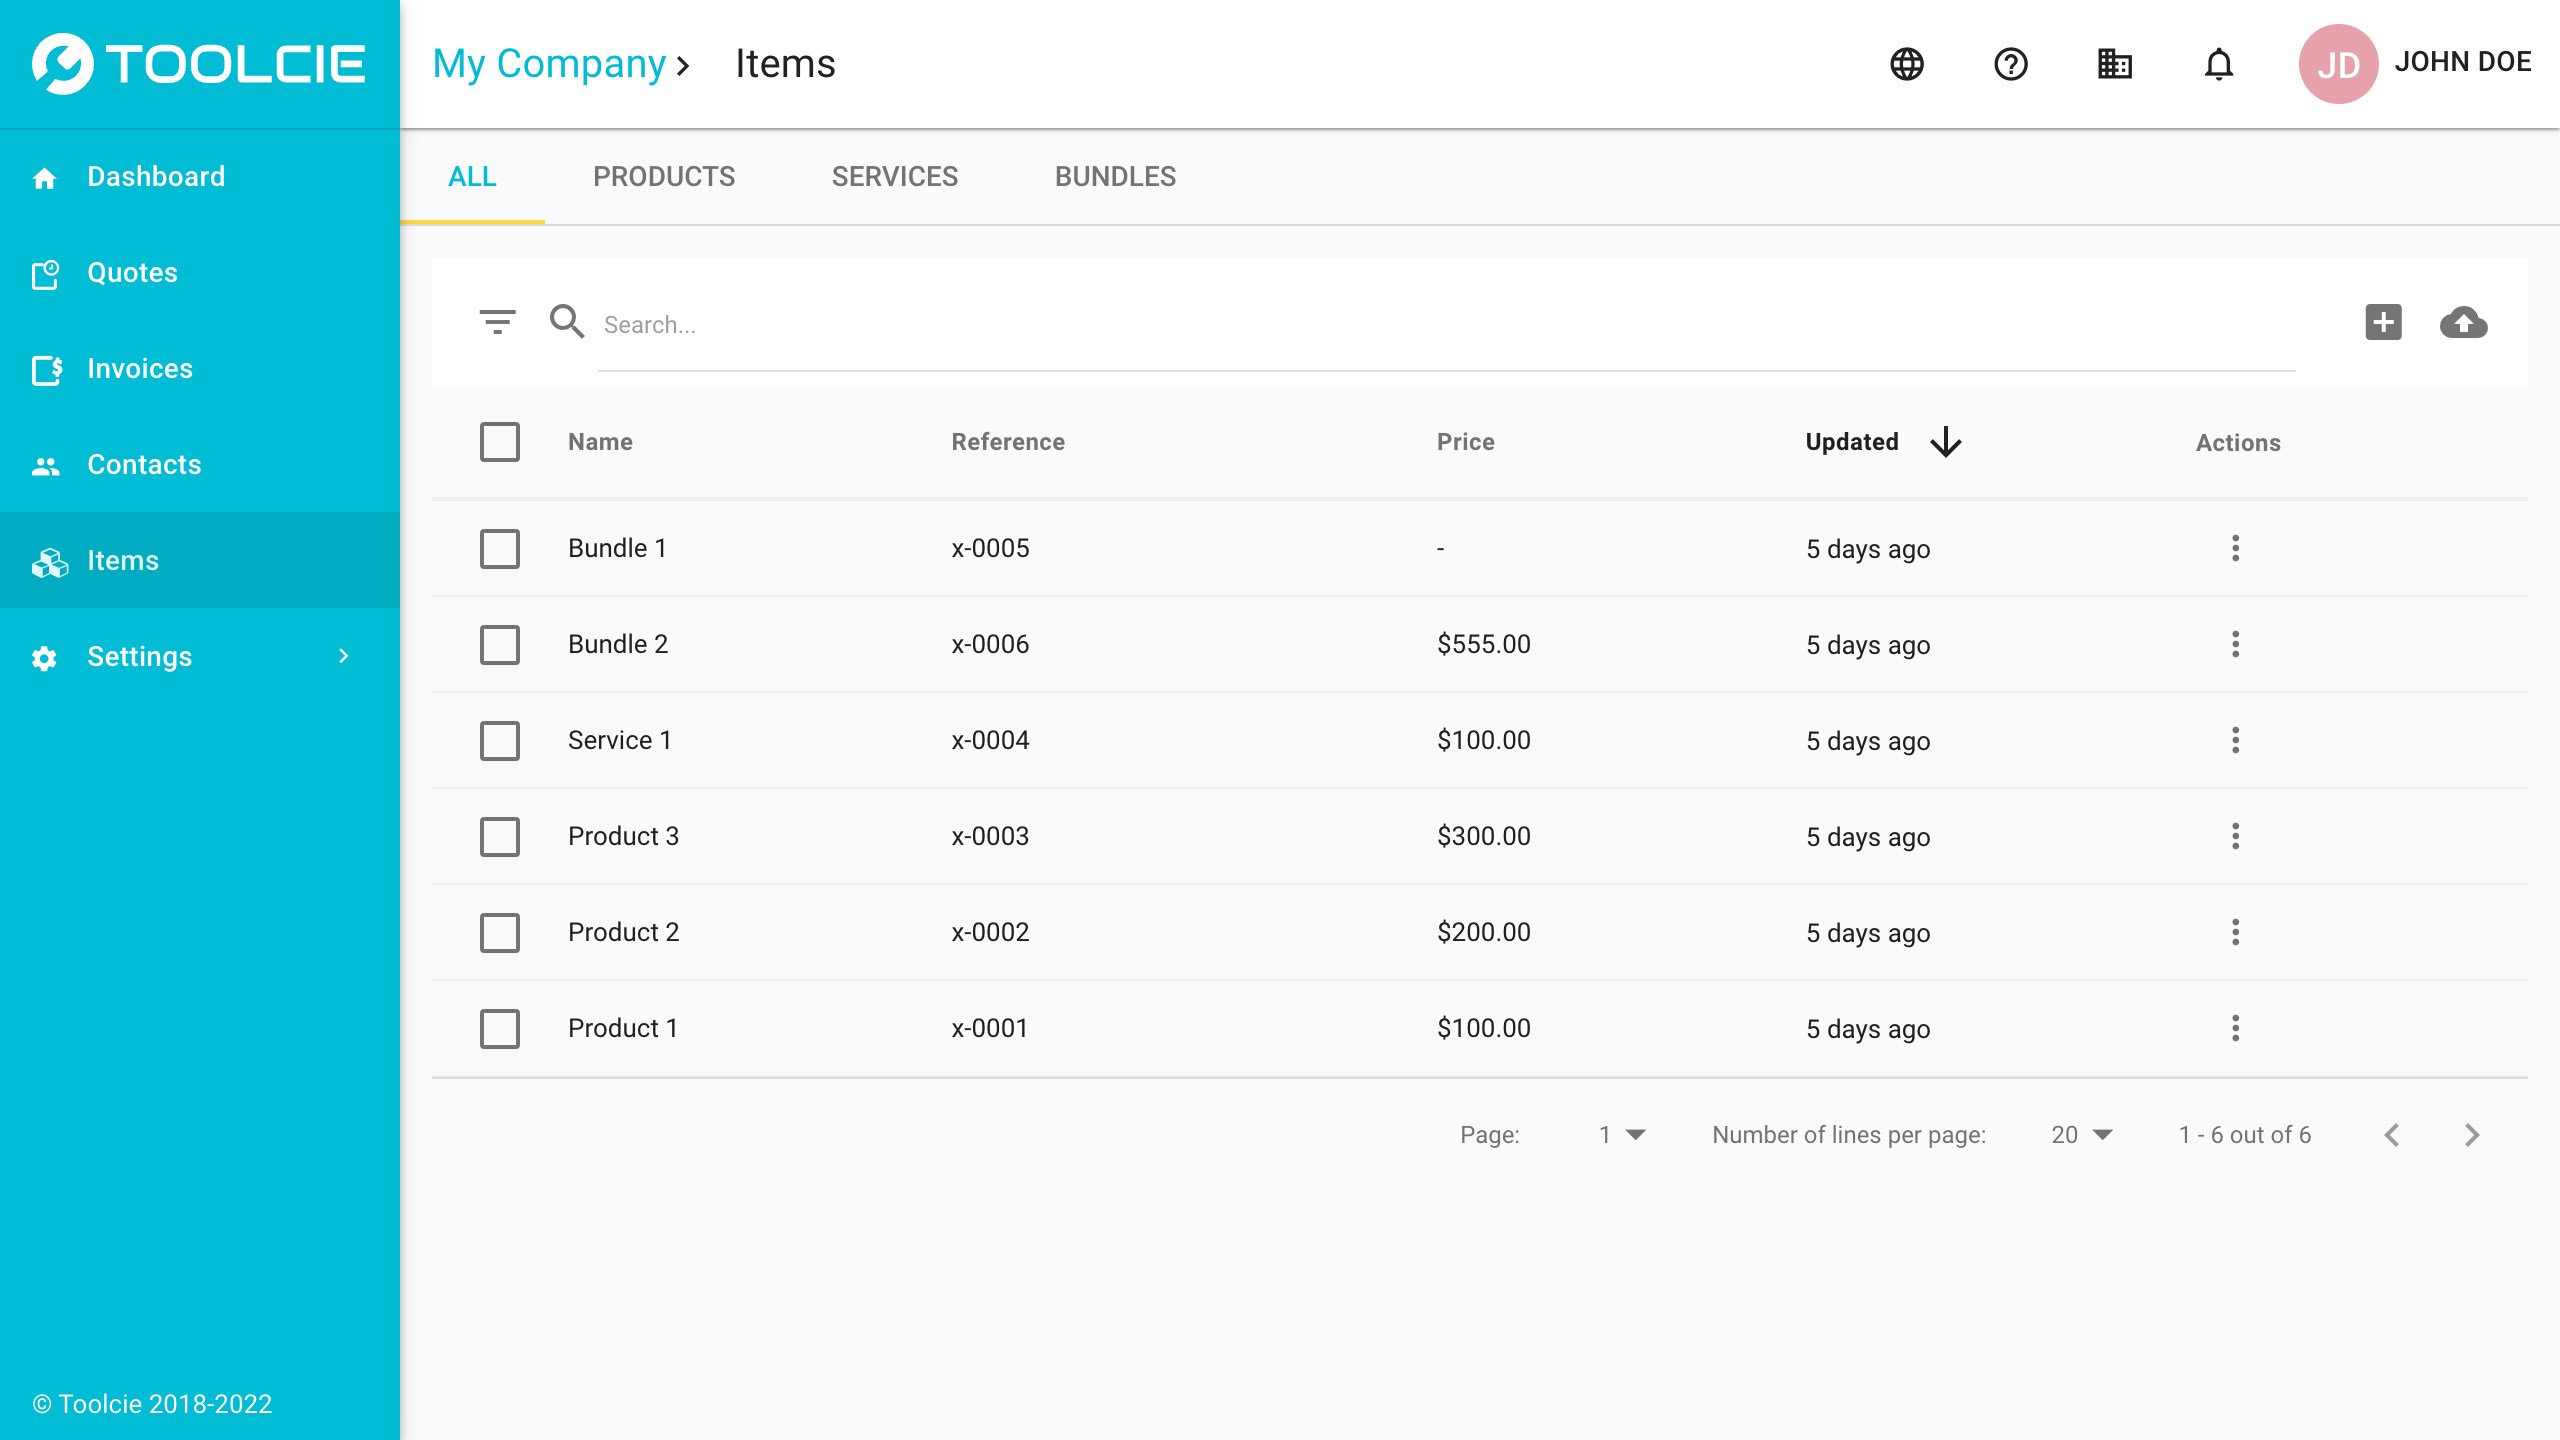This screenshot has width=2560, height=1440.
Task: Select the Product 1 row checkbox
Action: 500,1029
